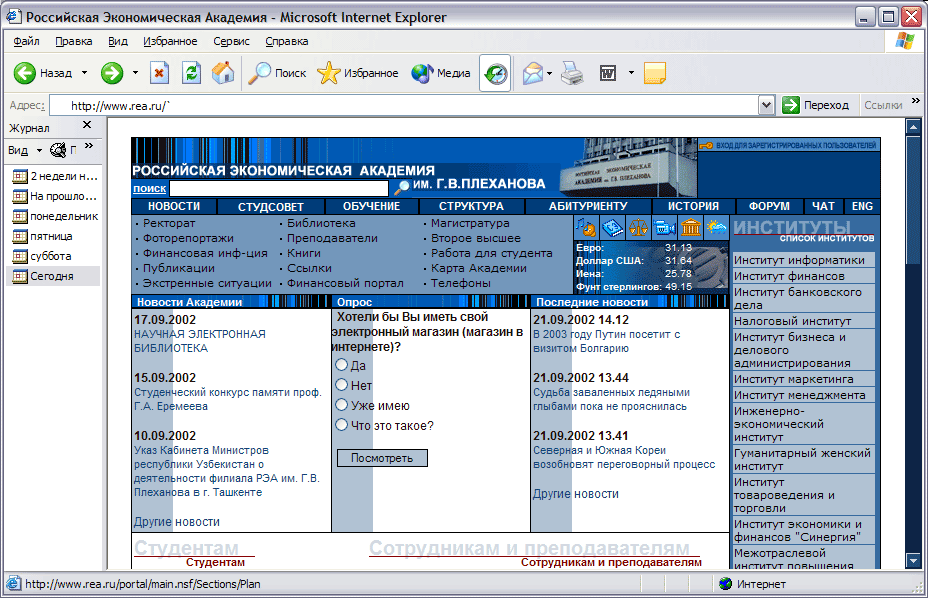Expand the 'На прошло…' history group
Image resolution: width=928 pixels, height=598 pixels.
[54, 196]
